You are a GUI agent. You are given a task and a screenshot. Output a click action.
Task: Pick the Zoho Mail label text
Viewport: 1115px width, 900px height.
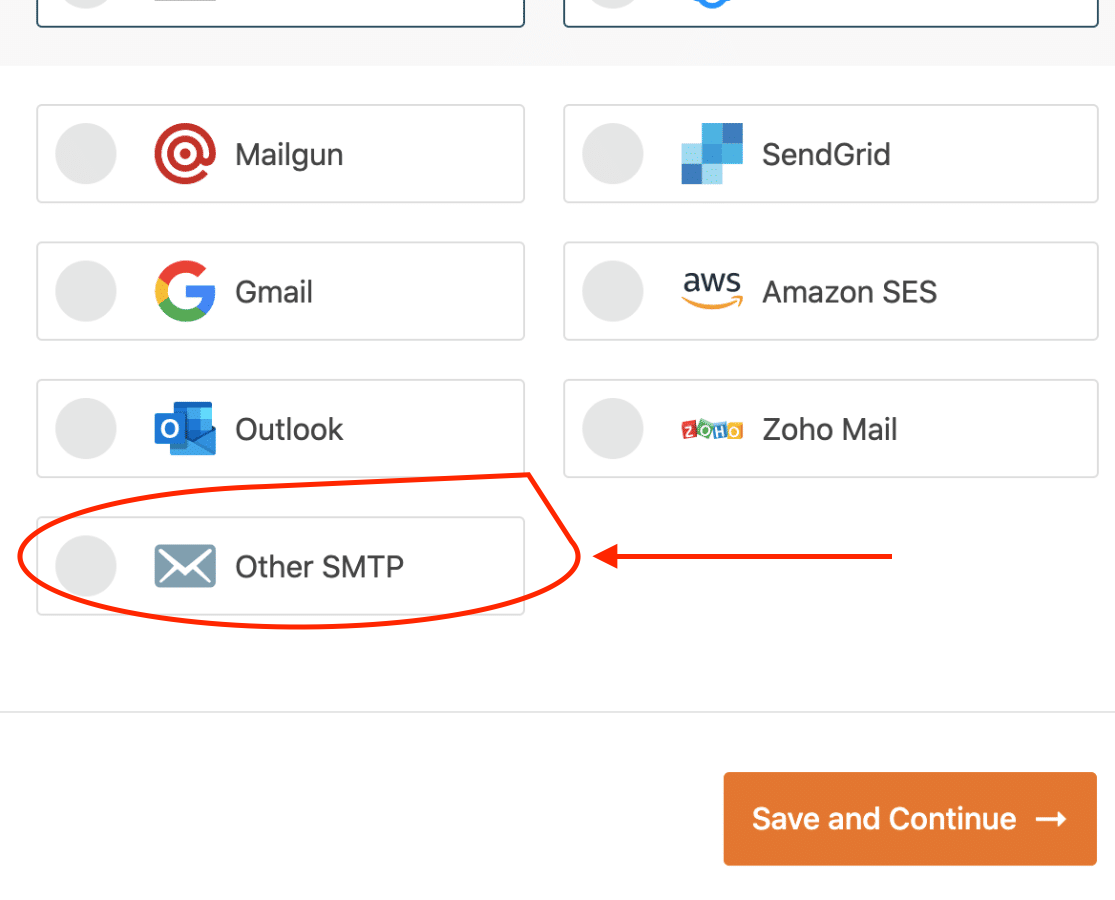click(829, 429)
